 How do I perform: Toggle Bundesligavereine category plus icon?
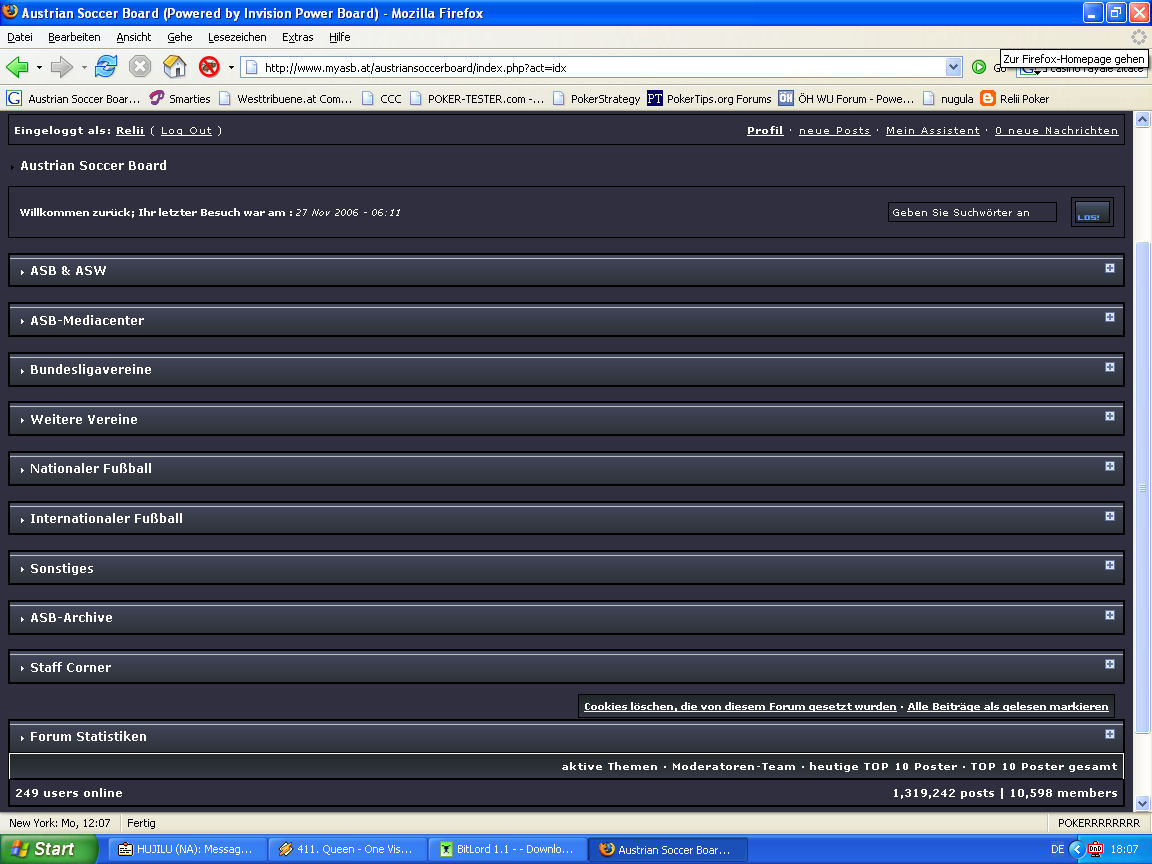[1110, 367]
